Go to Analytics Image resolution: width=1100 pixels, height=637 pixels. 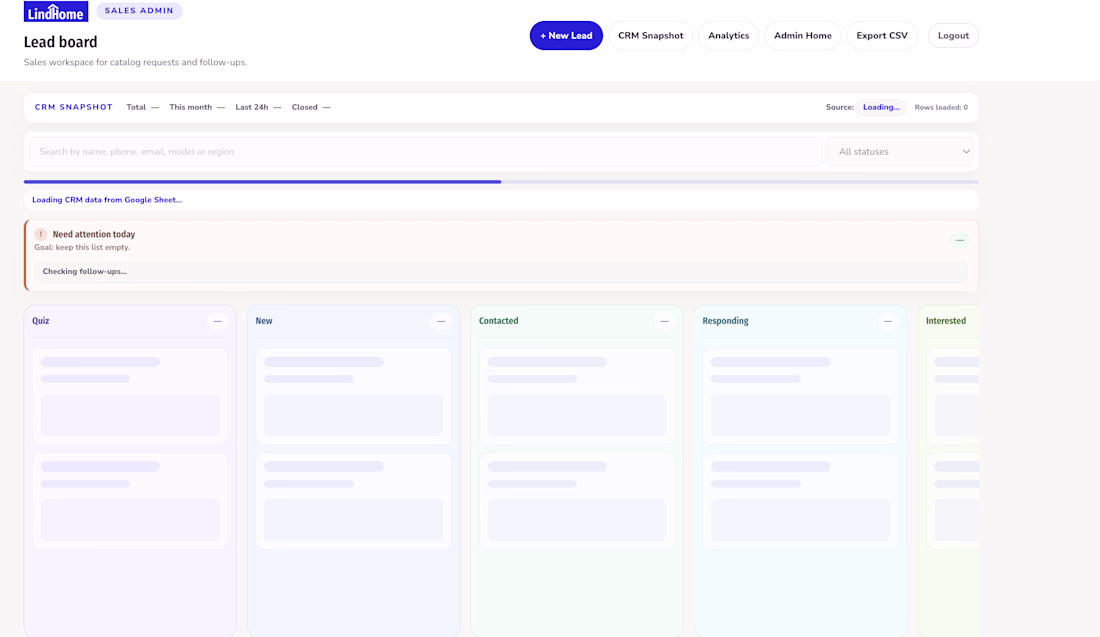click(x=728, y=36)
